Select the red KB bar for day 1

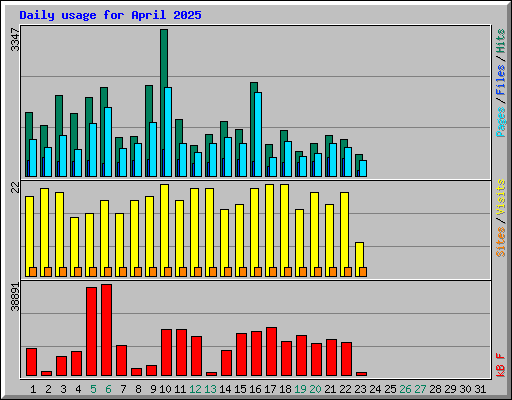[32, 362]
